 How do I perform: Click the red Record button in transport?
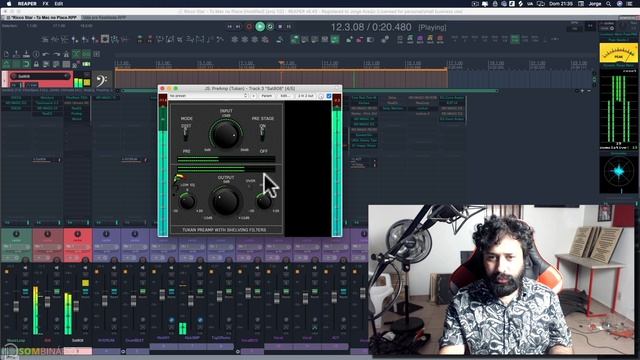point(249,27)
